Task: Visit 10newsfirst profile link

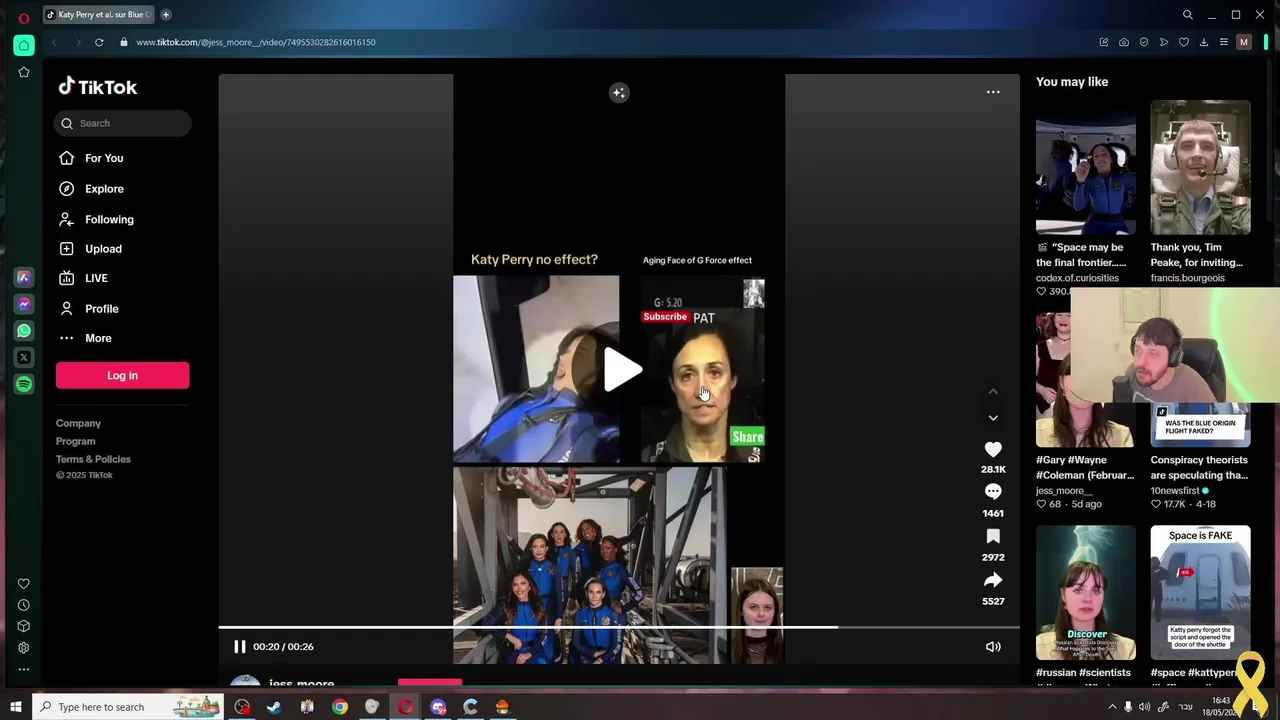Action: (1174, 491)
